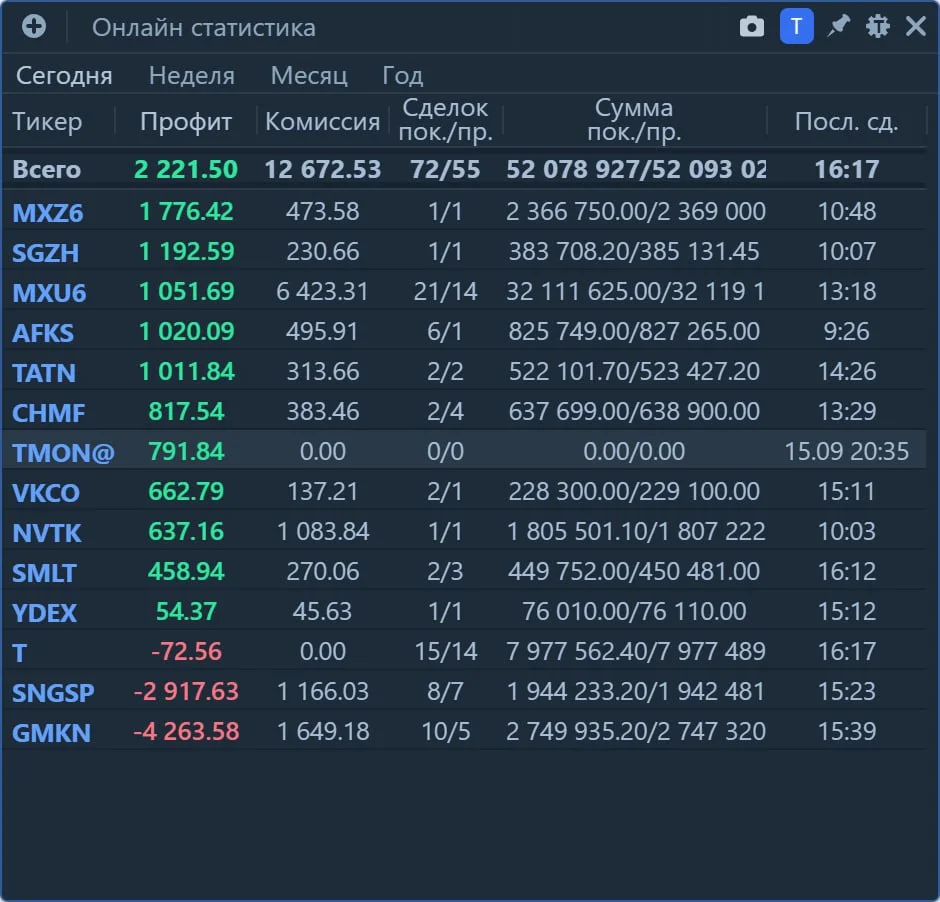Switch to the Сегодня tab
The width and height of the screenshot is (940, 902).
(64, 76)
